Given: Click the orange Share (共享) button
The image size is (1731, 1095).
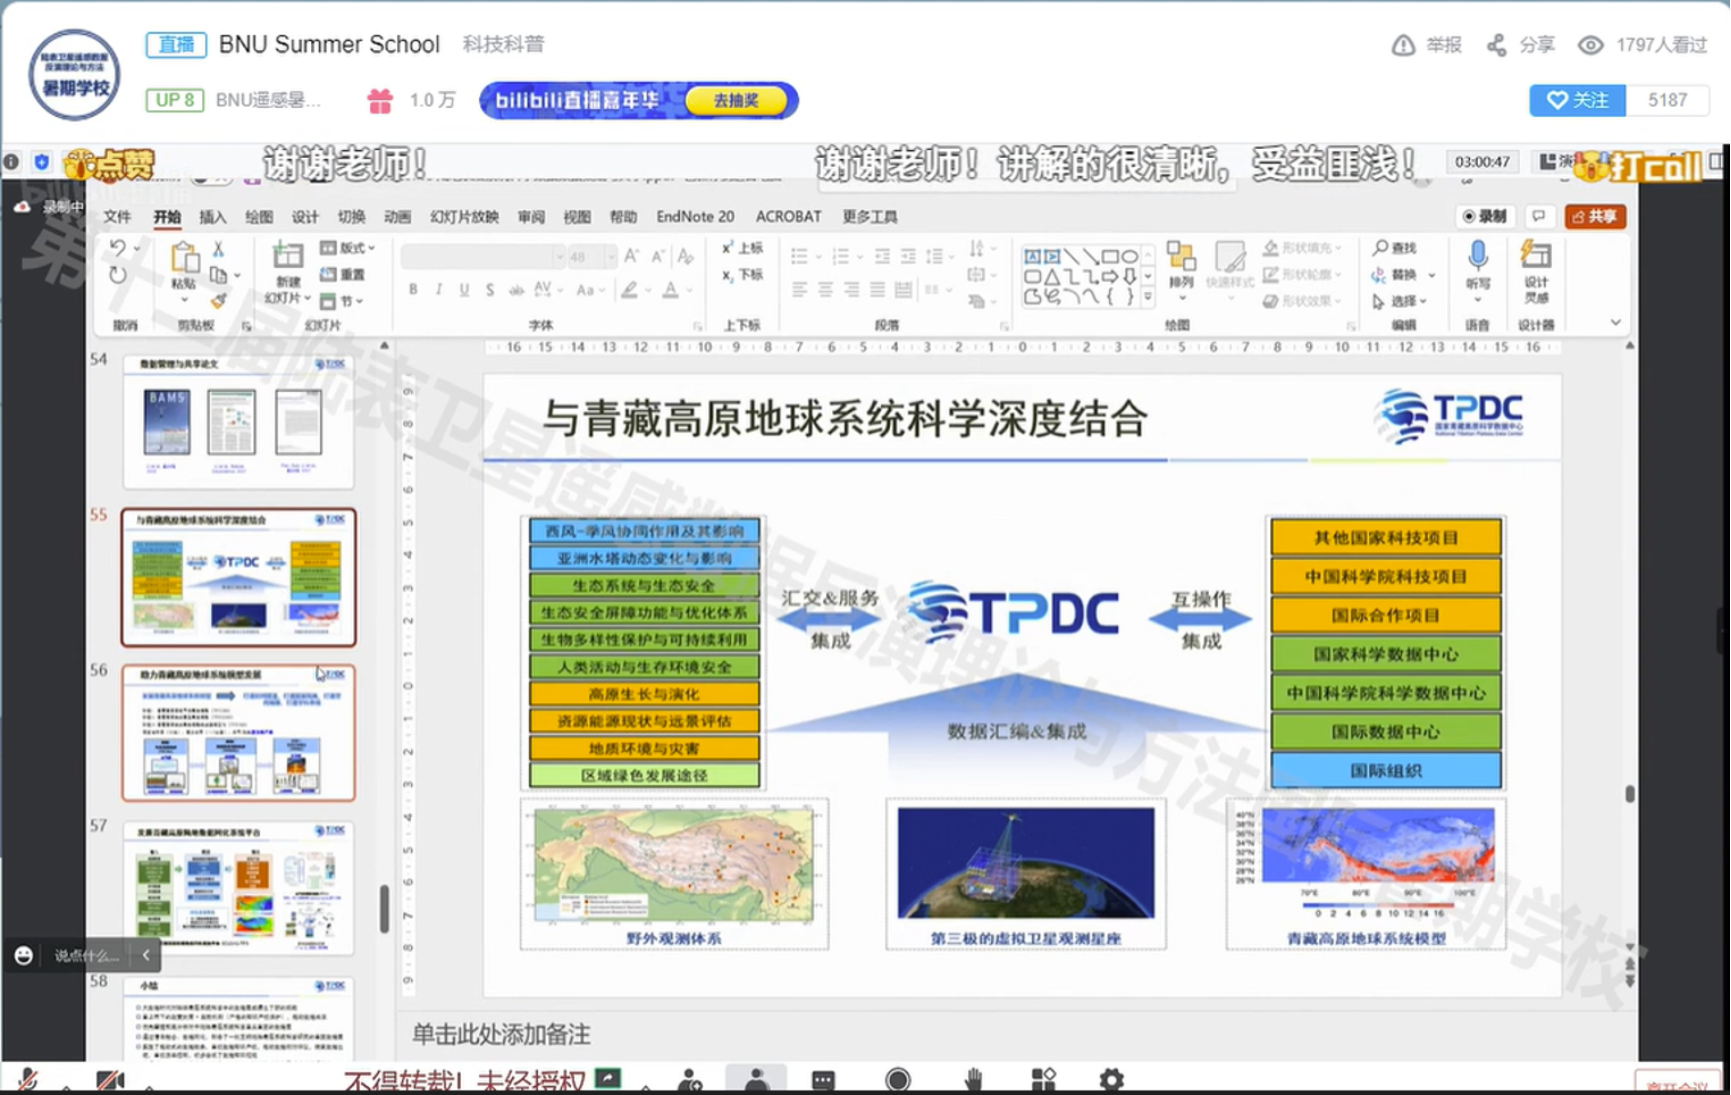Looking at the screenshot, I should click(1595, 217).
